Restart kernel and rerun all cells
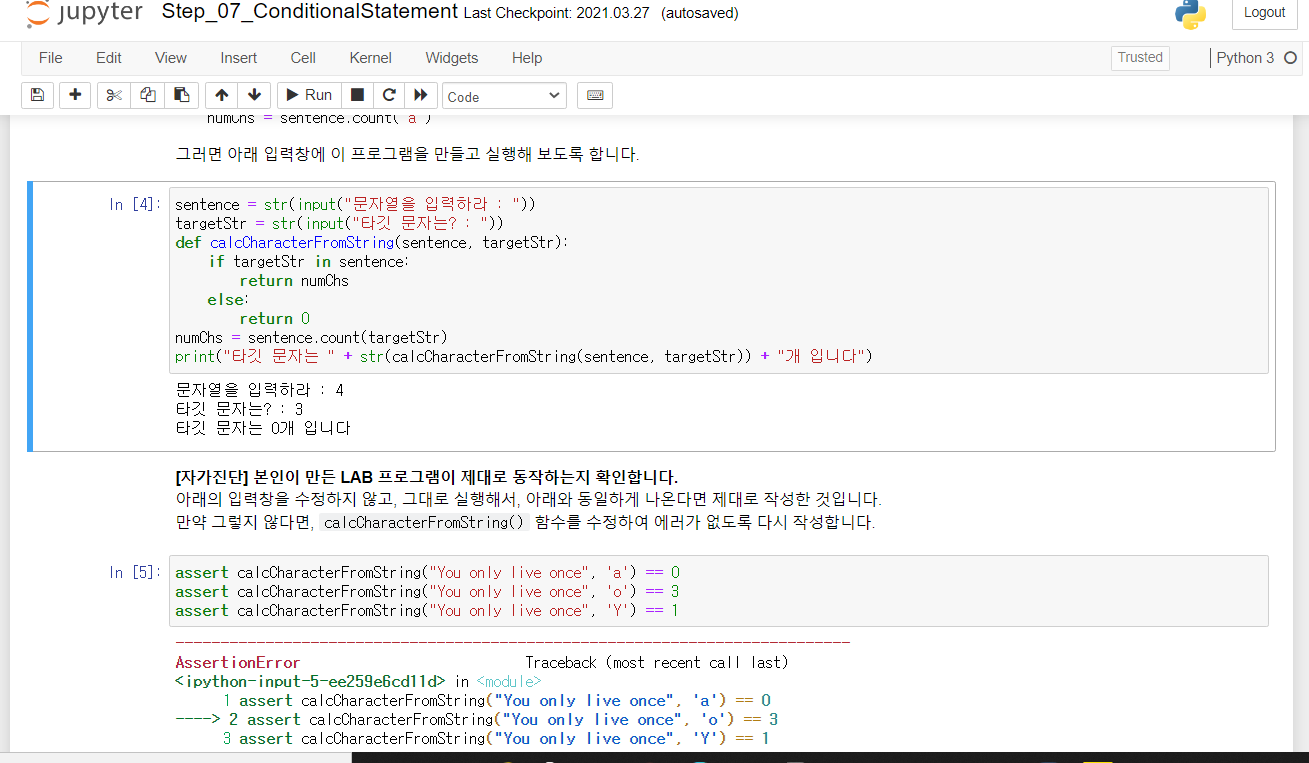The width and height of the screenshot is (1309, 763). tap(421, 95)
